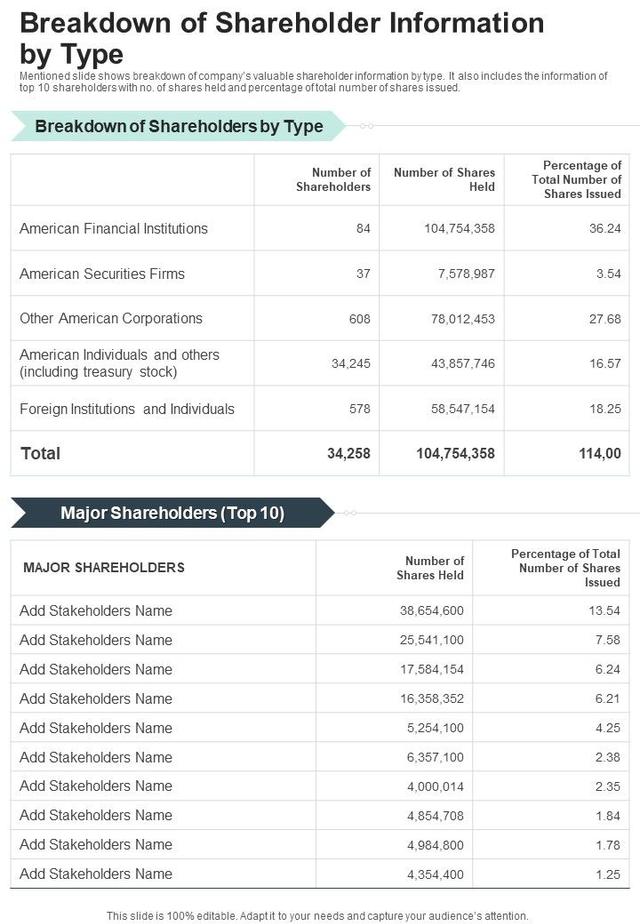Click the slide description paragraph under the title
Image resolution: width=640 pixels, height=924 pixels.
313,82
